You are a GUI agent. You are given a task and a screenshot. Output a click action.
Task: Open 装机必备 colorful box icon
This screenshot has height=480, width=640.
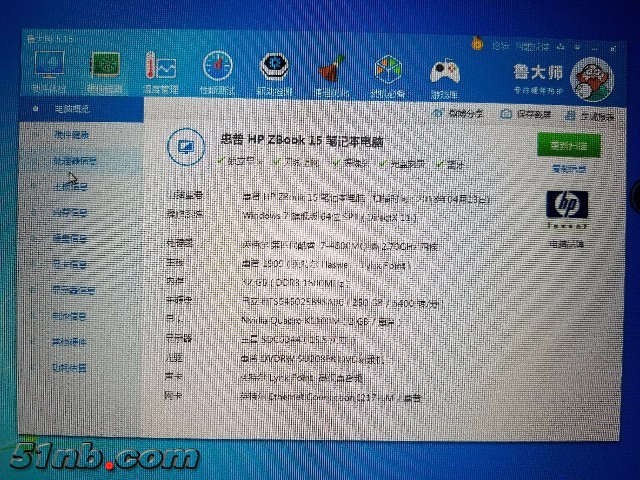[x=388, y=70]
